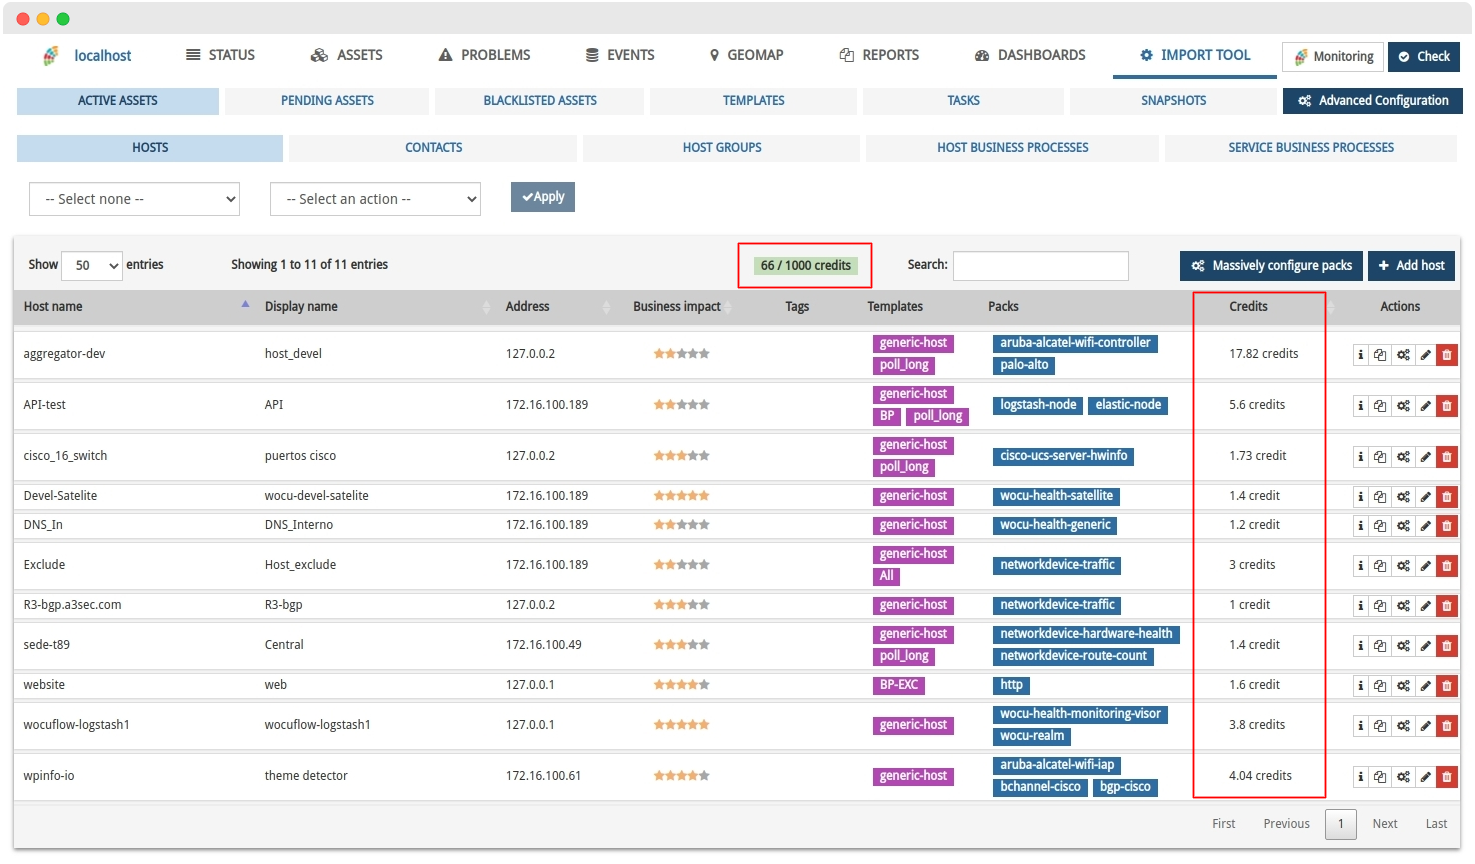Screen dimensions: 1475x864
Task: Click Massively configure packs button
Action: point(1271,266)
